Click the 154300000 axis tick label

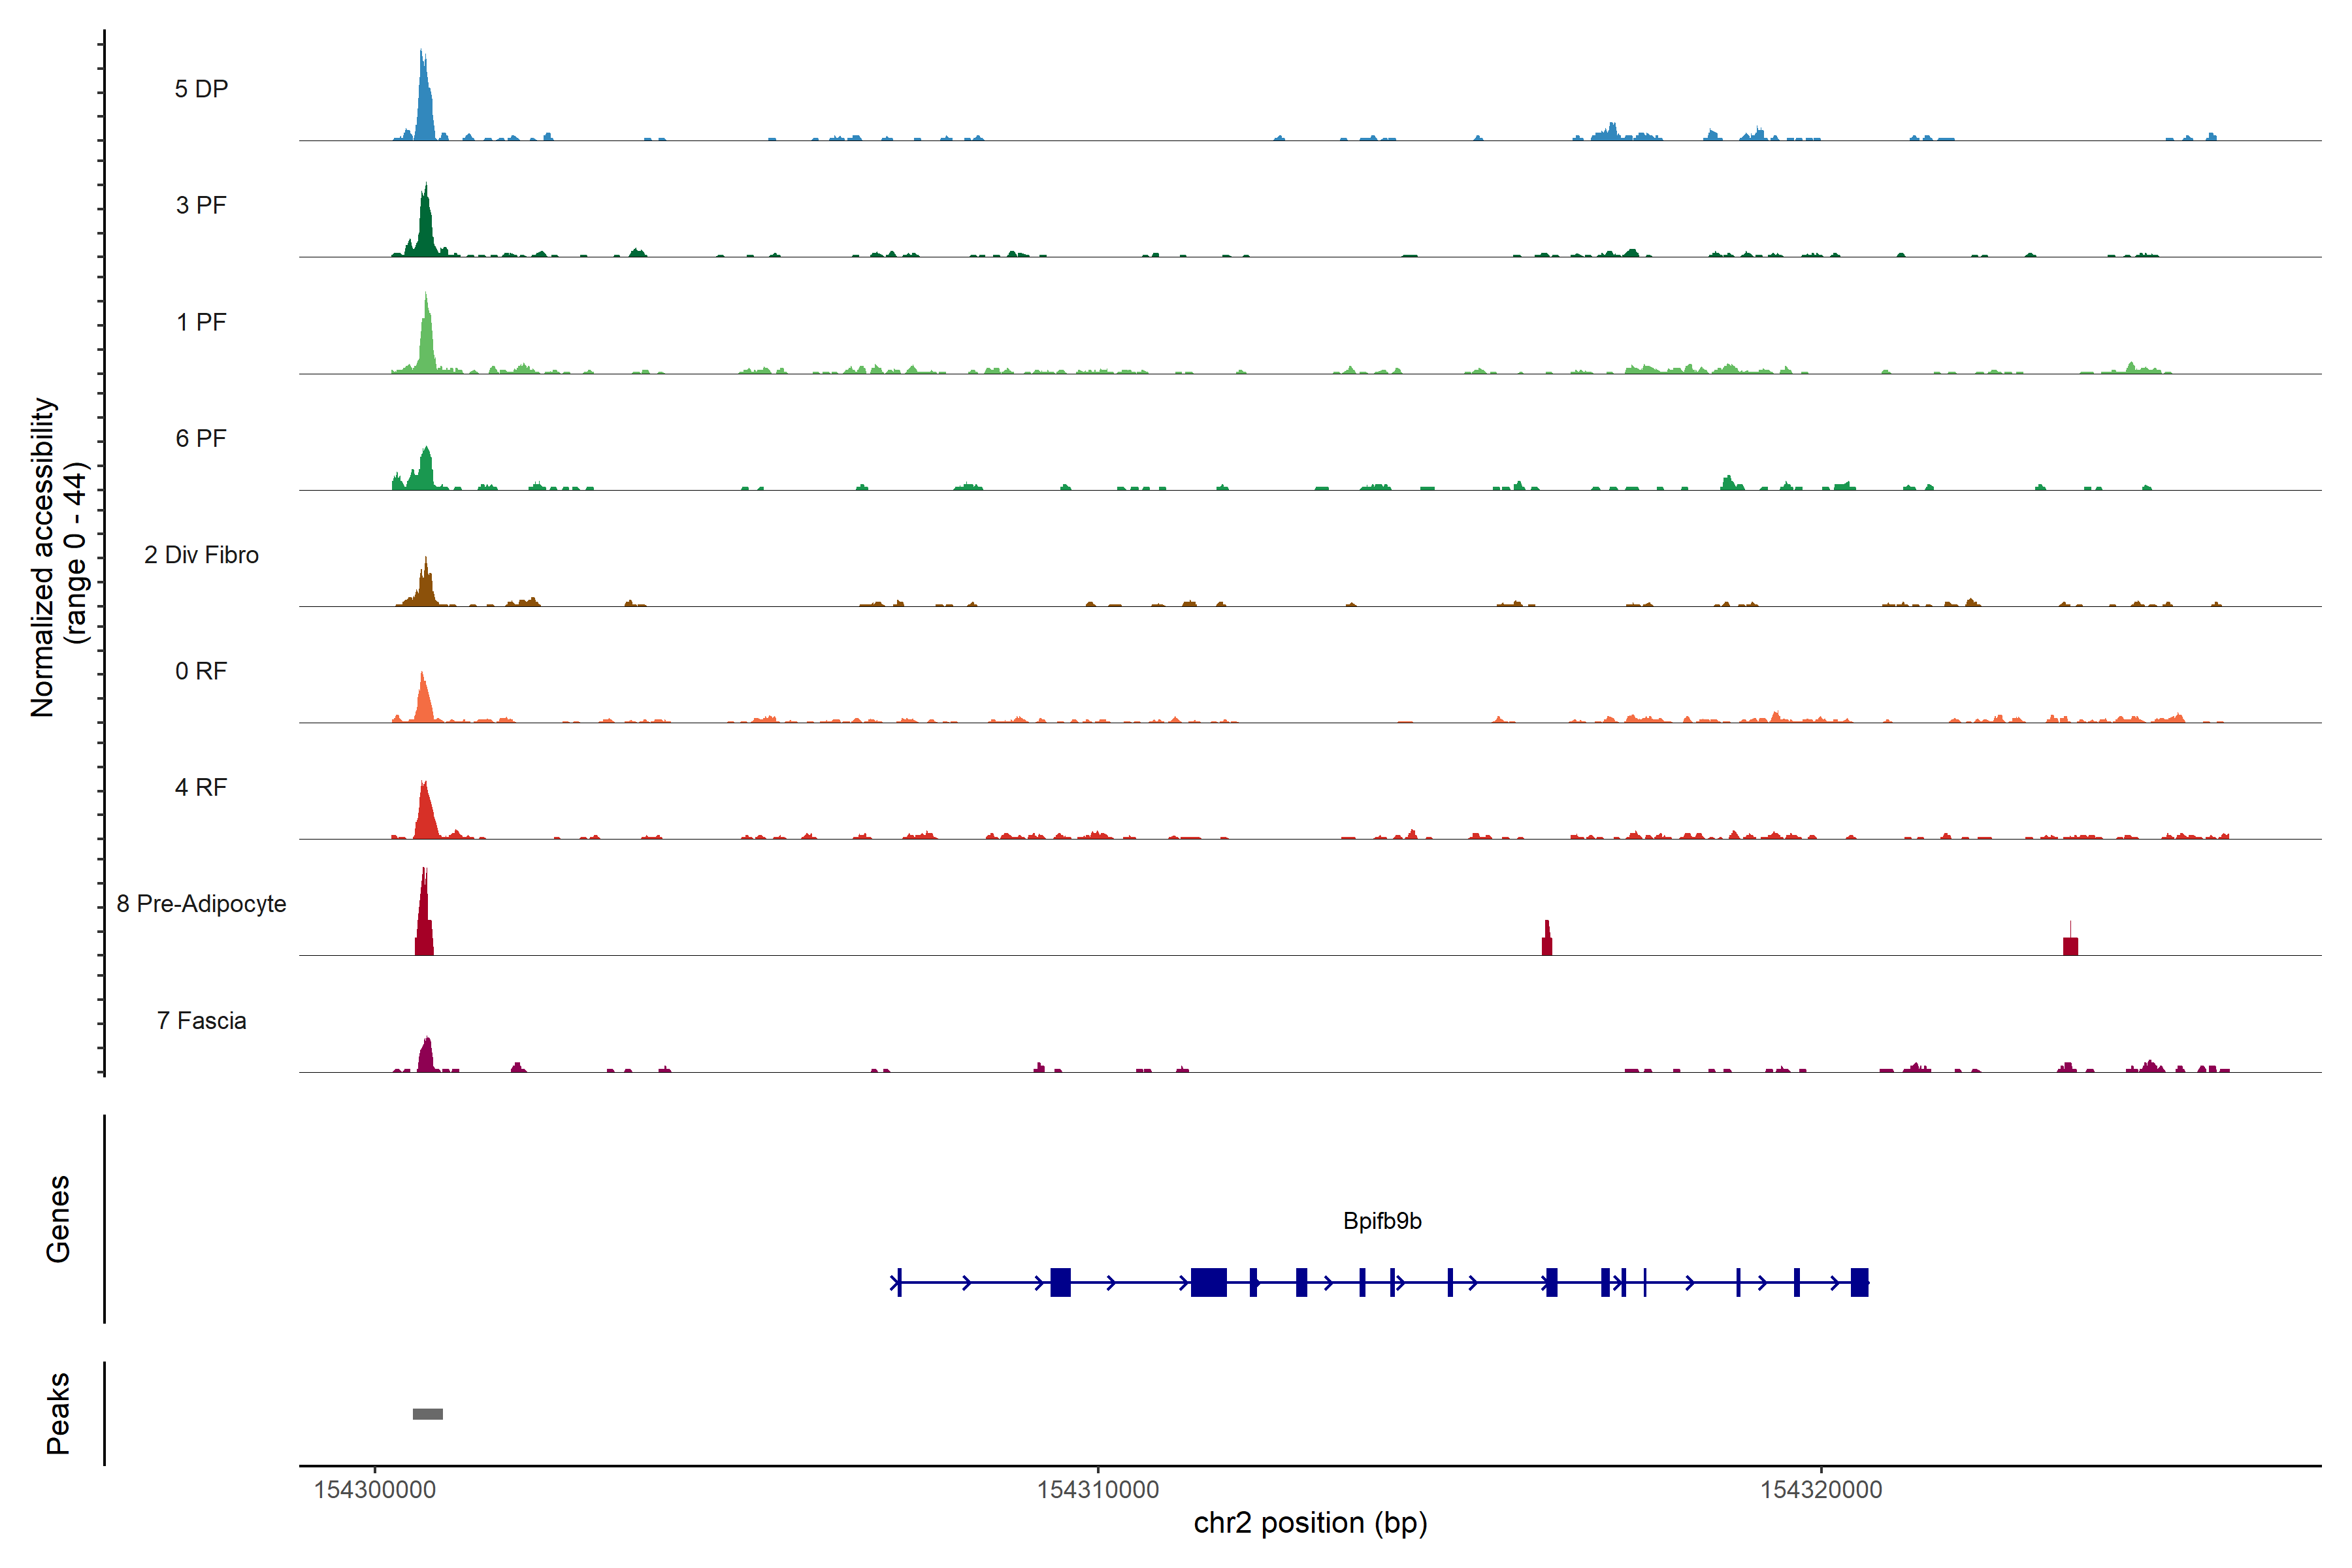[375, 1490]
